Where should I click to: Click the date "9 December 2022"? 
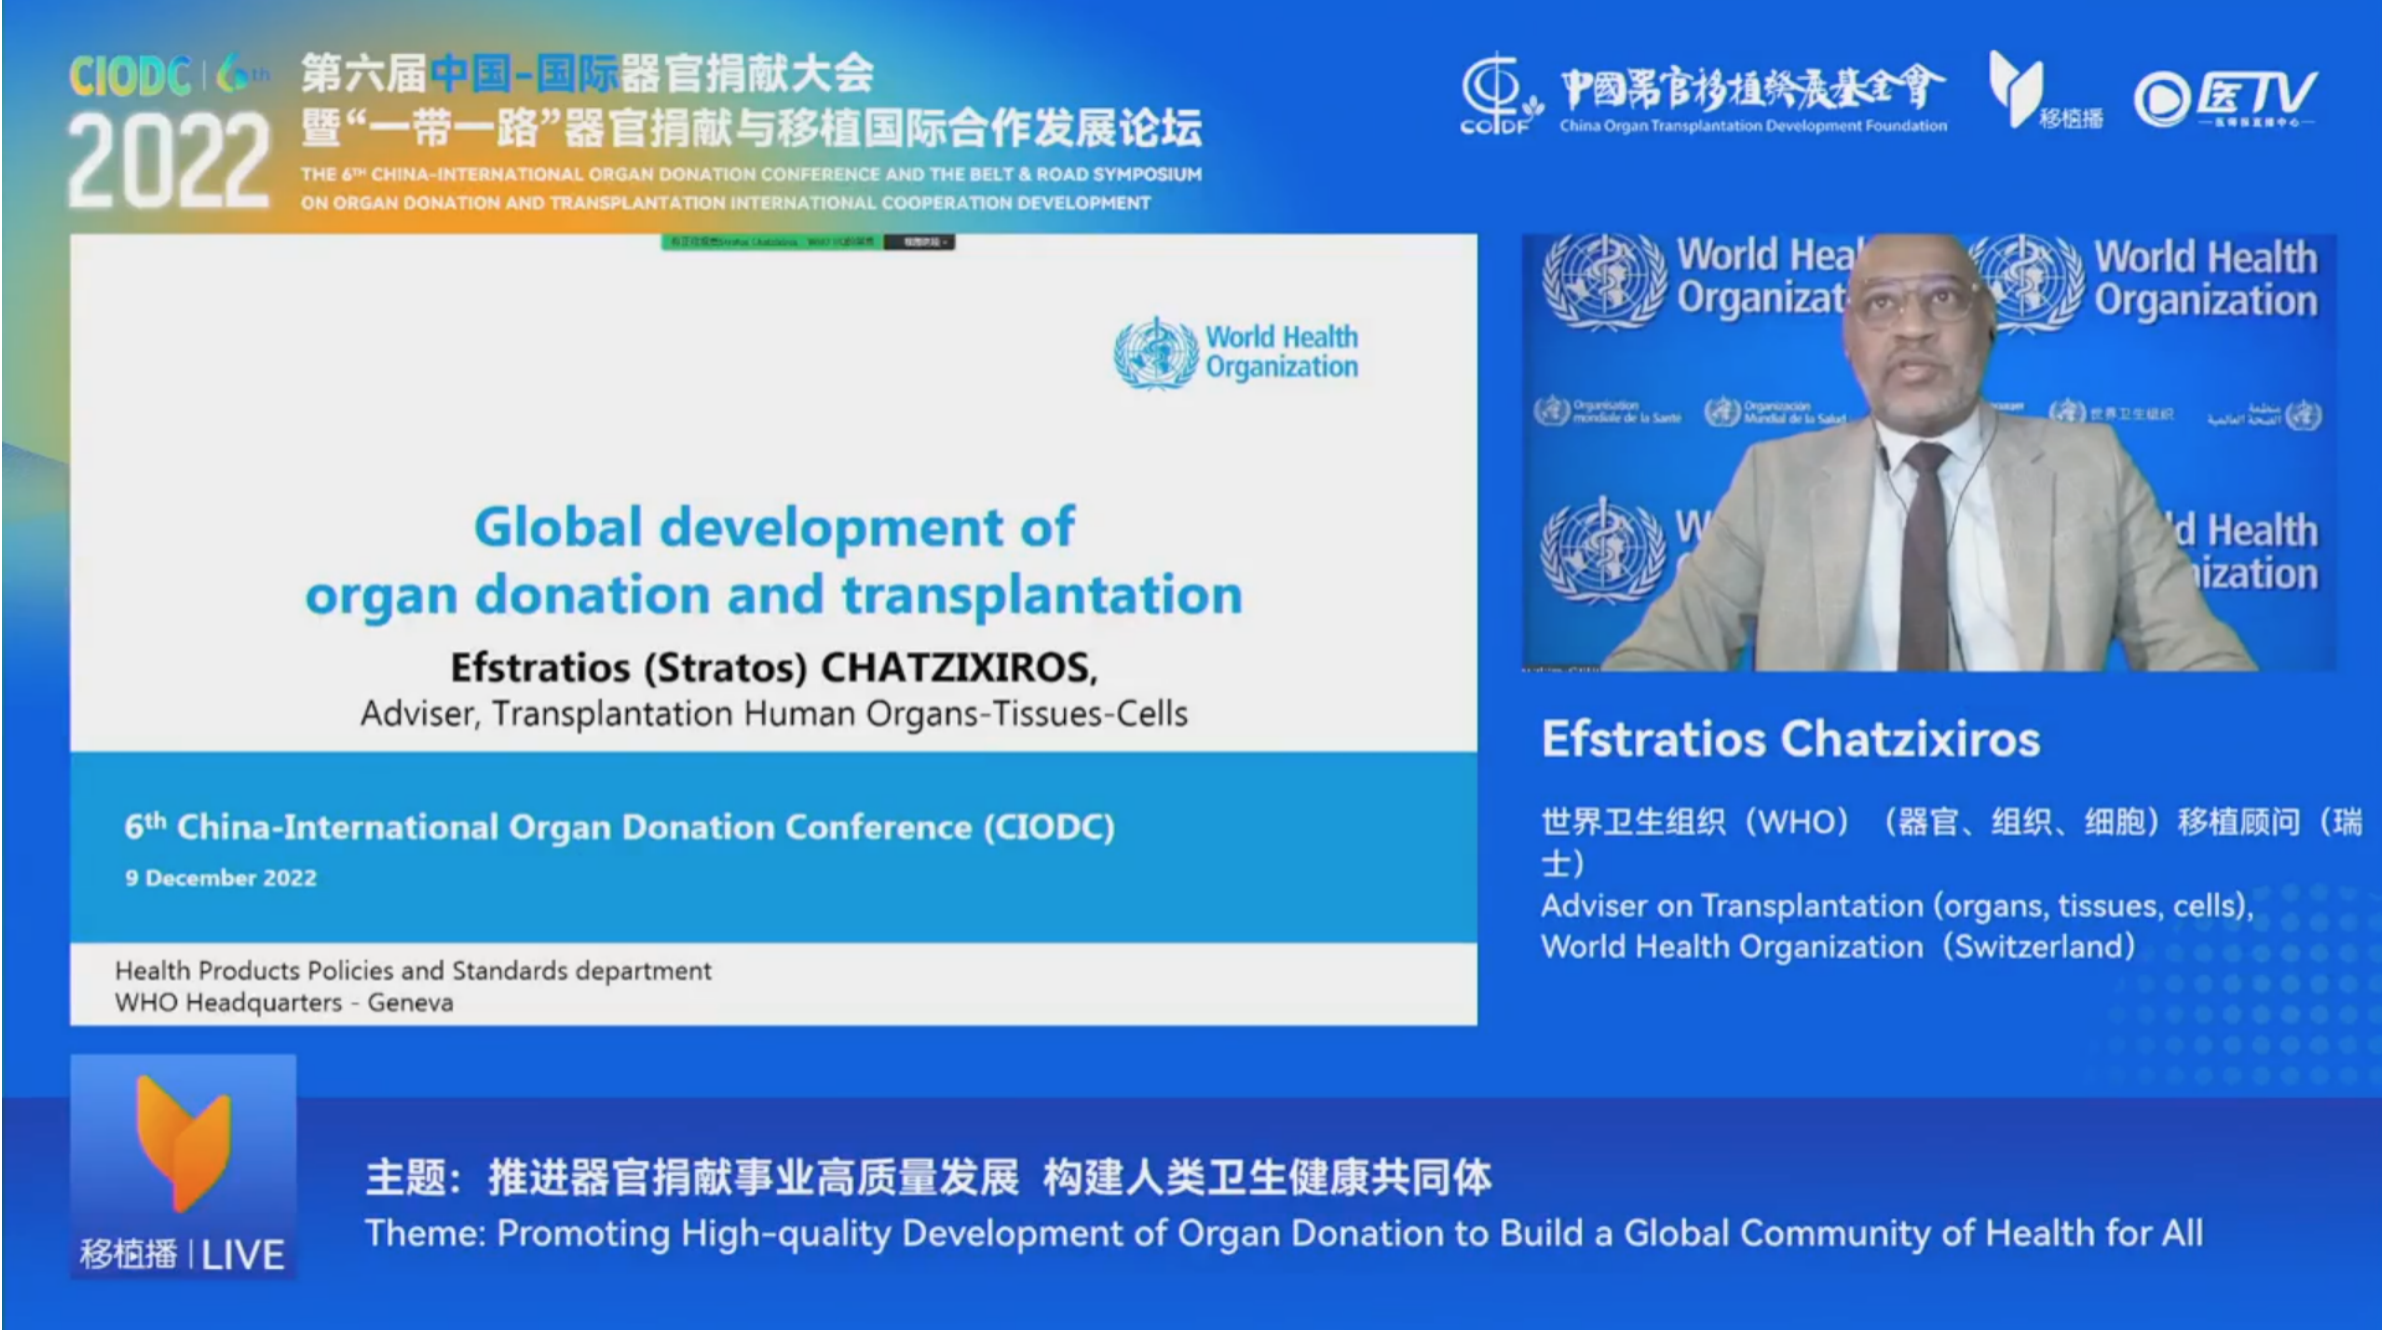(x=221, y=878)
